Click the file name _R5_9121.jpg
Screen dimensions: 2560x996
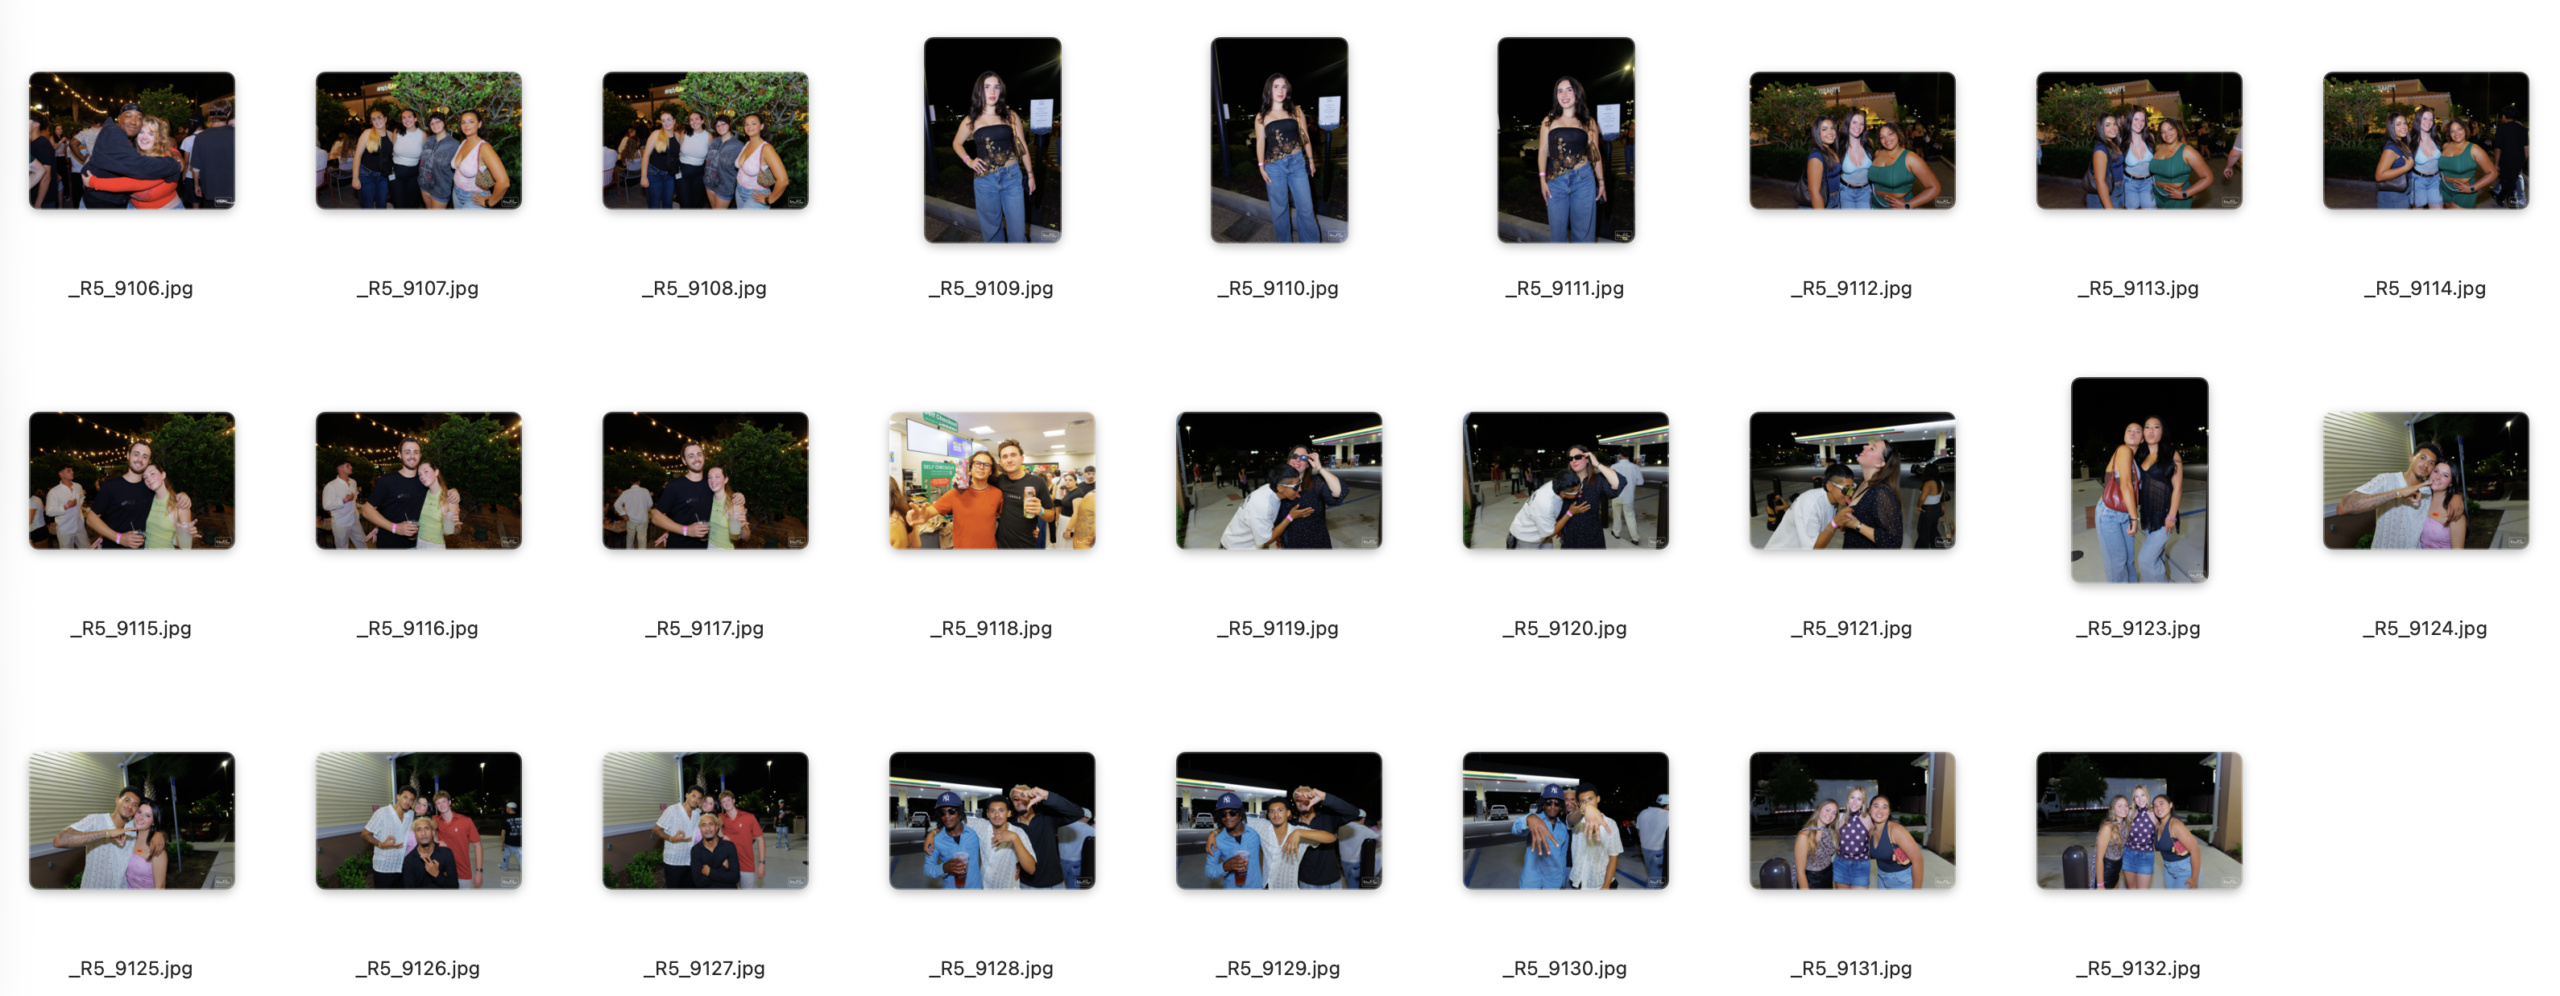pyautogui.click(x=1852, y=629)
